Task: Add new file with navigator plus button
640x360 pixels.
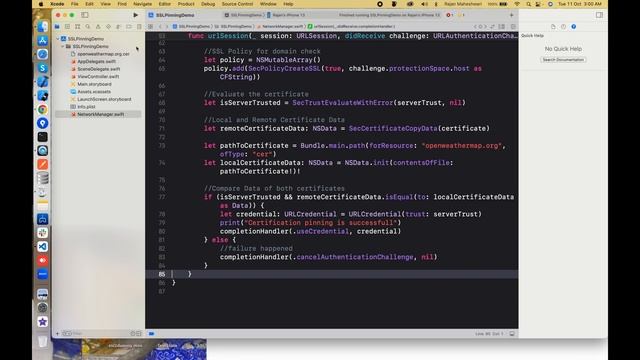Action: coord(58,333)
